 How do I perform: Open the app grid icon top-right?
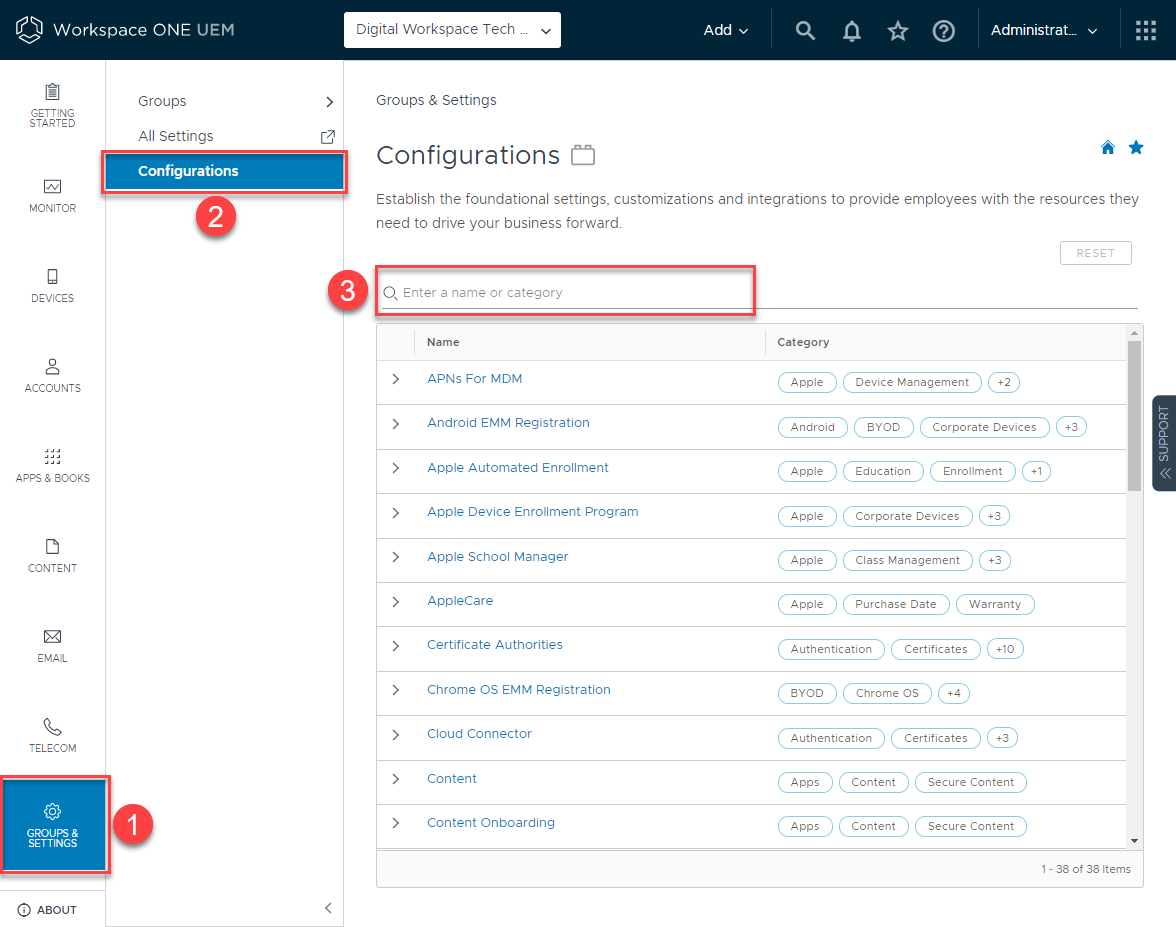point(1144,30)
